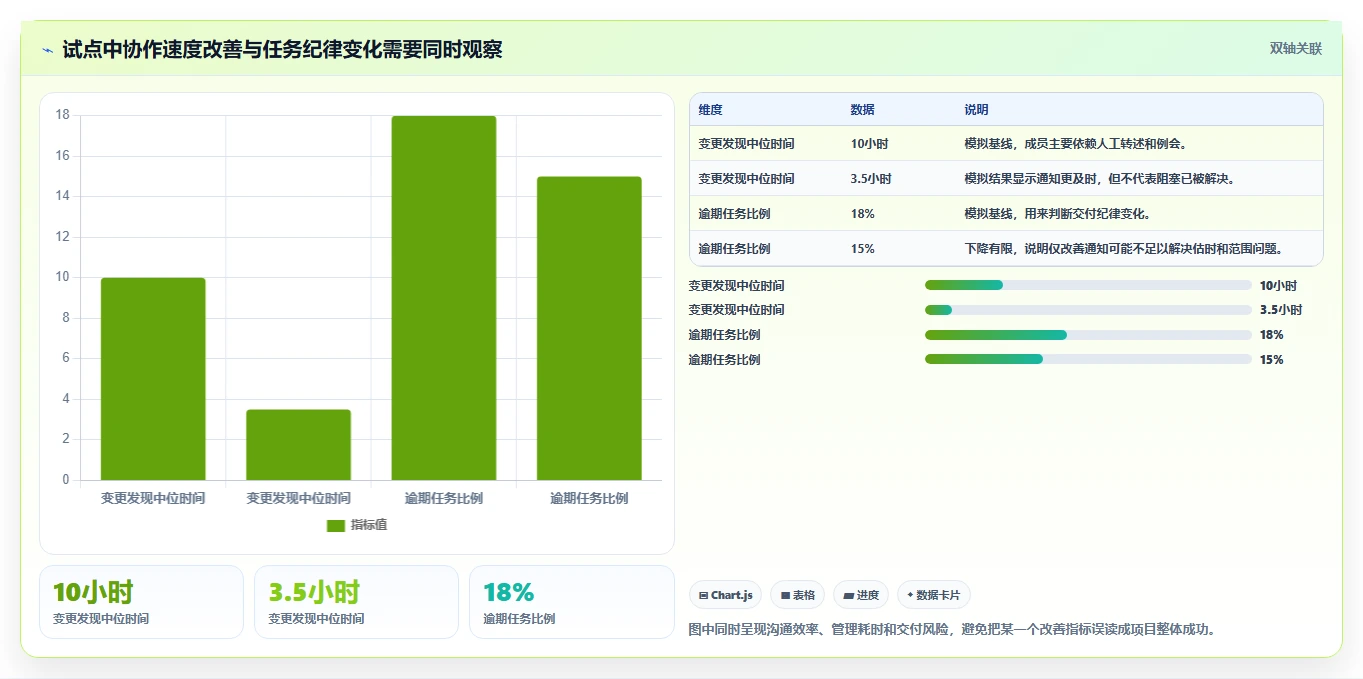Click the dashboard title 试点中协作速度改善…
Screen dimensions: 1363x679
coord(282,49)
